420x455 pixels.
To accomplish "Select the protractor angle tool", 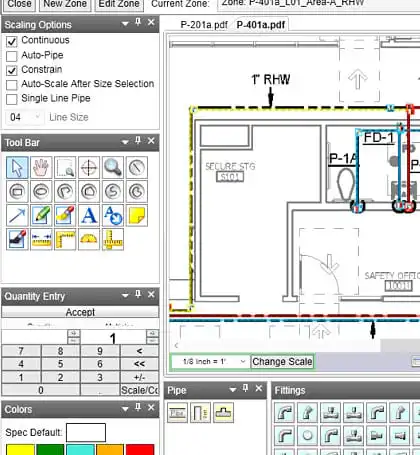I will (89, 239).
